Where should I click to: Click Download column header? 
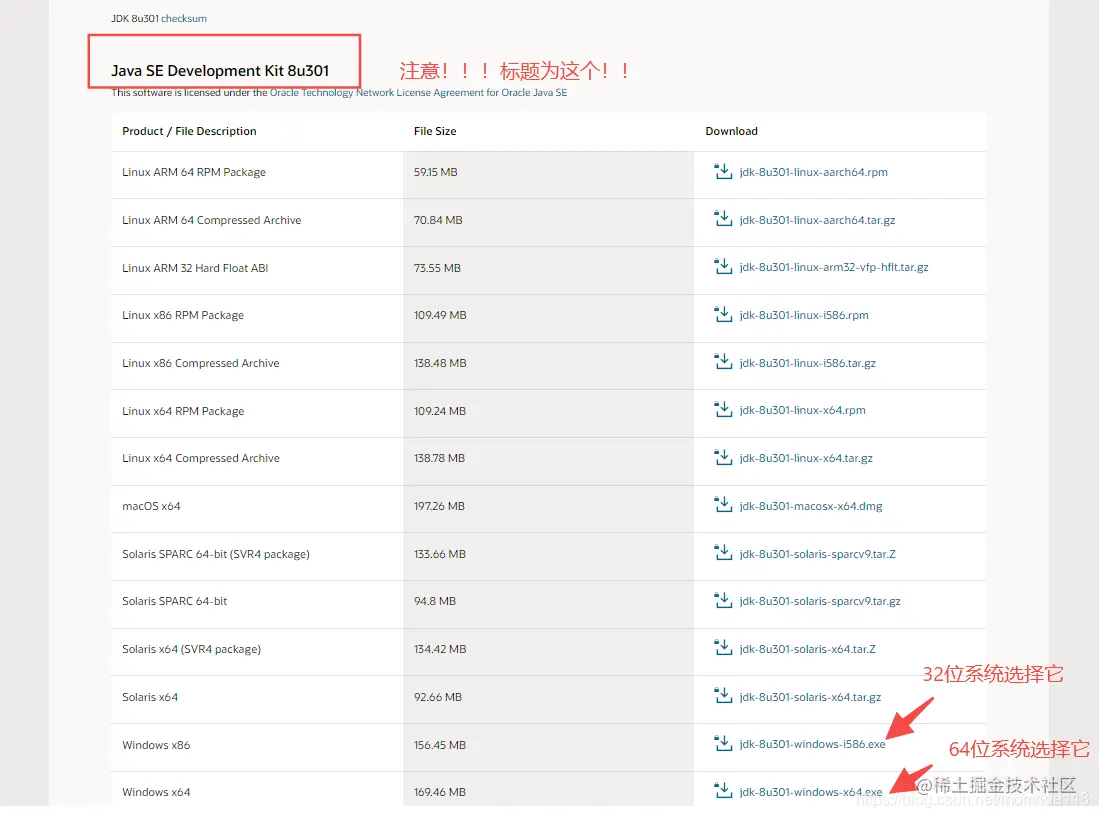[x=731, y=131]
